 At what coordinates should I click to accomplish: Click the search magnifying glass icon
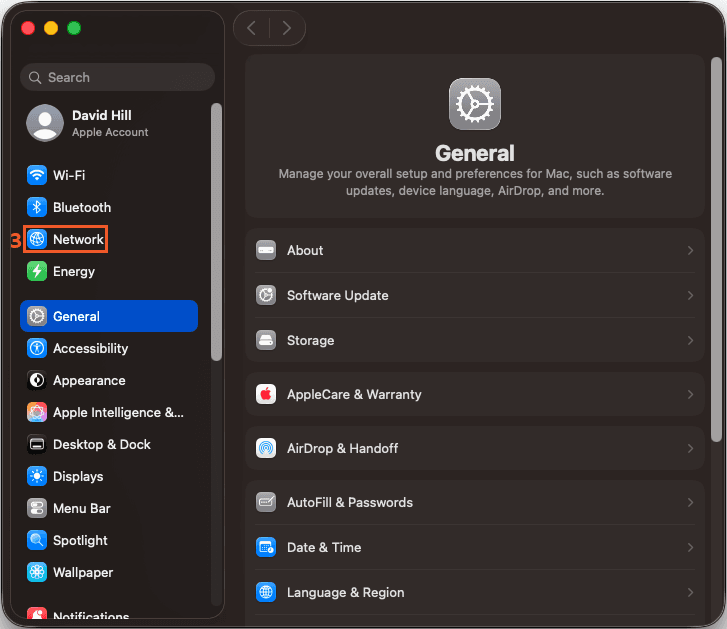coord(35,77)
